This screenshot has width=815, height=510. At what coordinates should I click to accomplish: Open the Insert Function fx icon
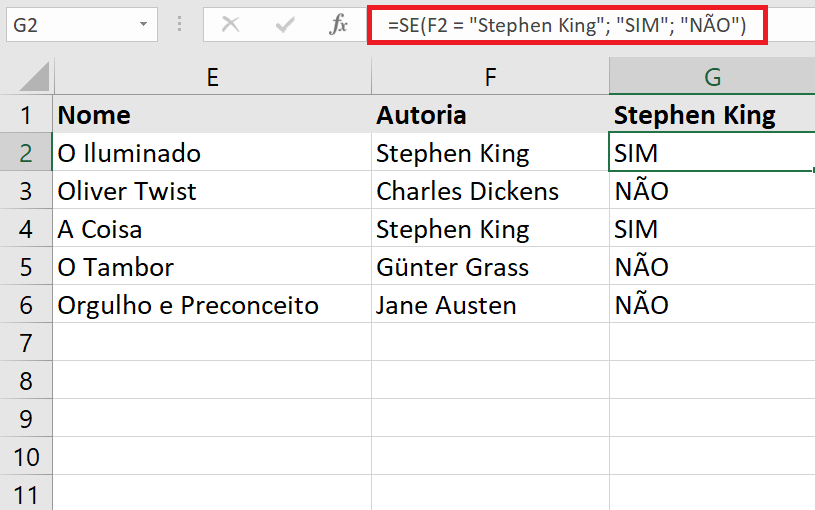338,24
